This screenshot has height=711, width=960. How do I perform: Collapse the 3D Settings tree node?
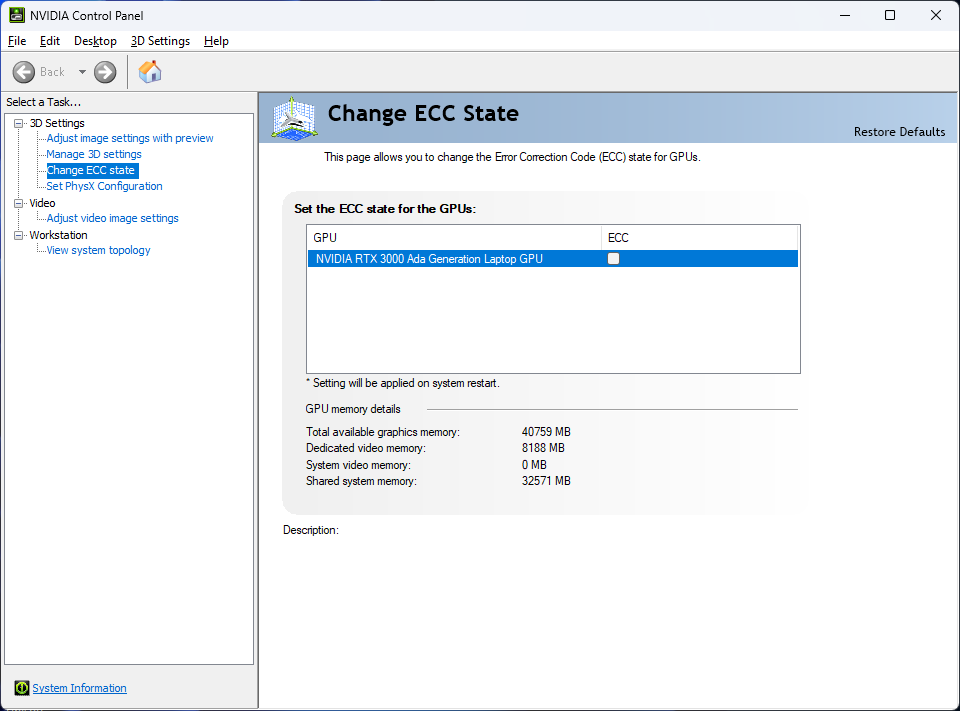pos(18,123)
